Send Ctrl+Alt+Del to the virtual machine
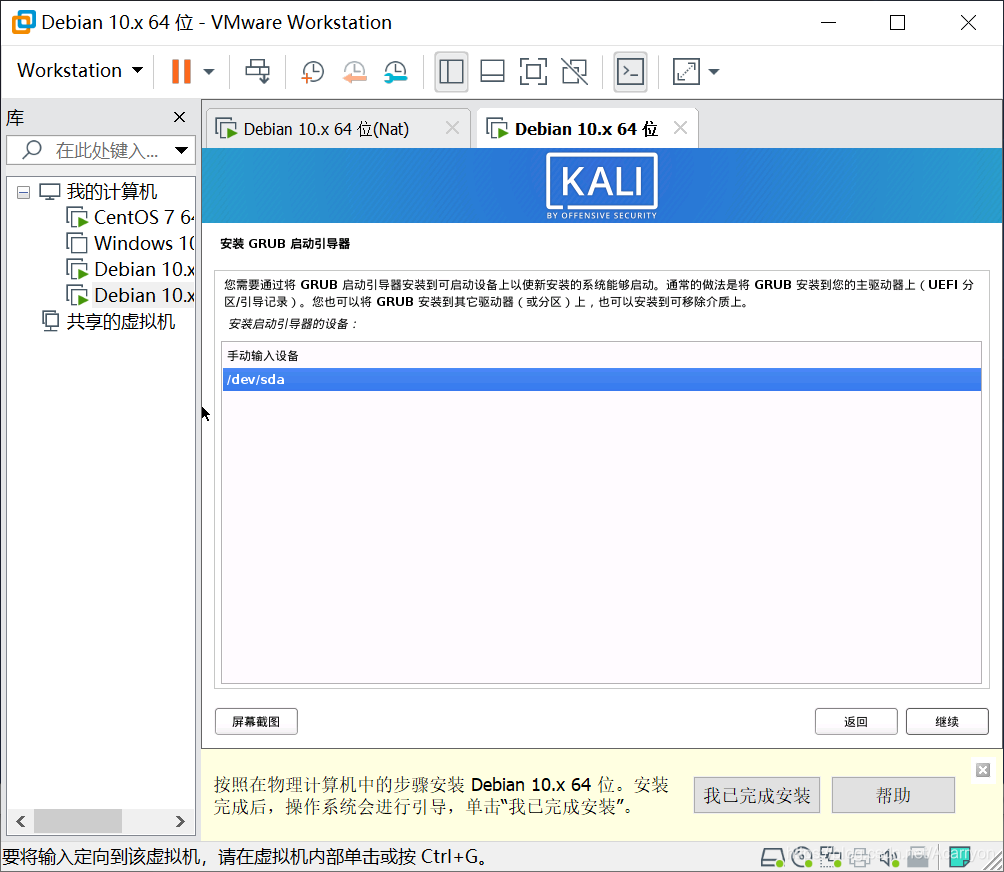The width and height of the screenshot is (1004, 872). pyautogui.click(x=257, y=71)
